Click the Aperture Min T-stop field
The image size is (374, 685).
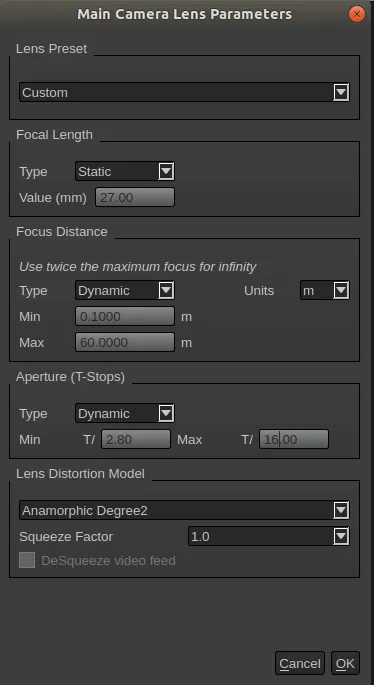136,439
